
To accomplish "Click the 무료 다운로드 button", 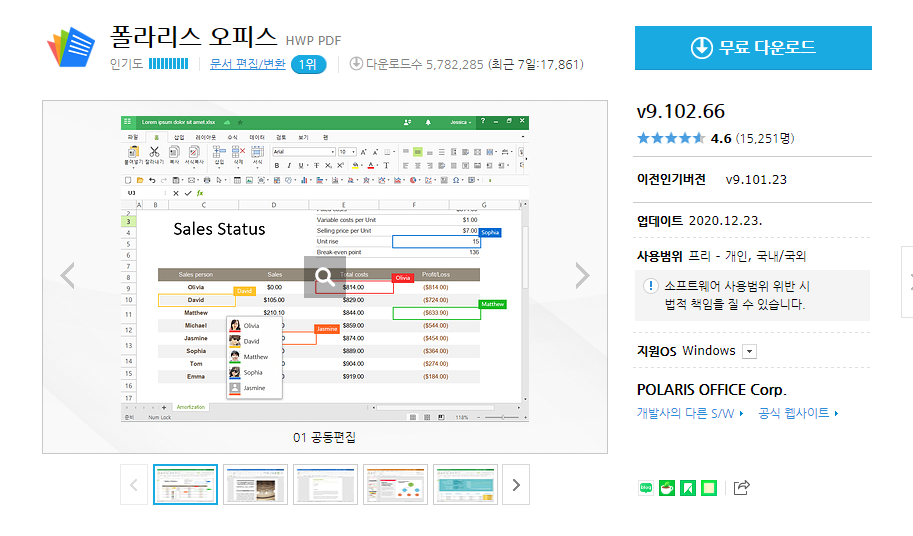I will click(x=753, y=48).
